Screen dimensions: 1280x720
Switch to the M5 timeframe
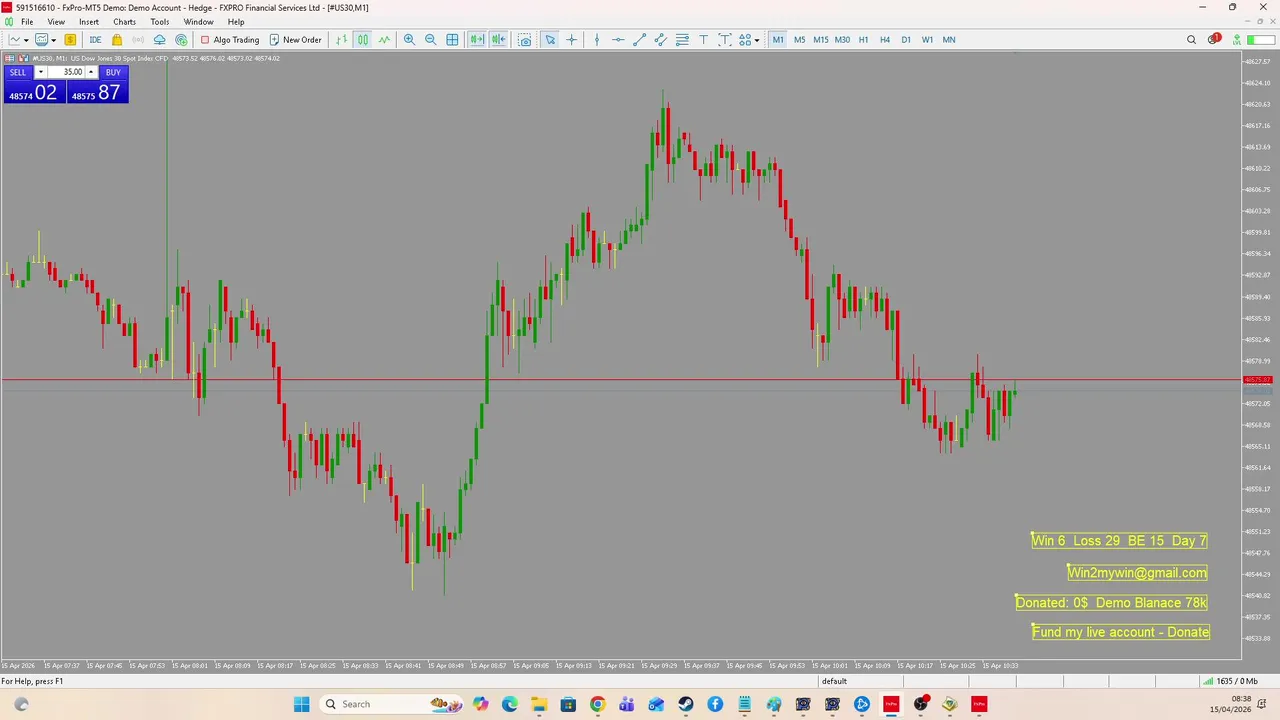(x=799, y=40)
